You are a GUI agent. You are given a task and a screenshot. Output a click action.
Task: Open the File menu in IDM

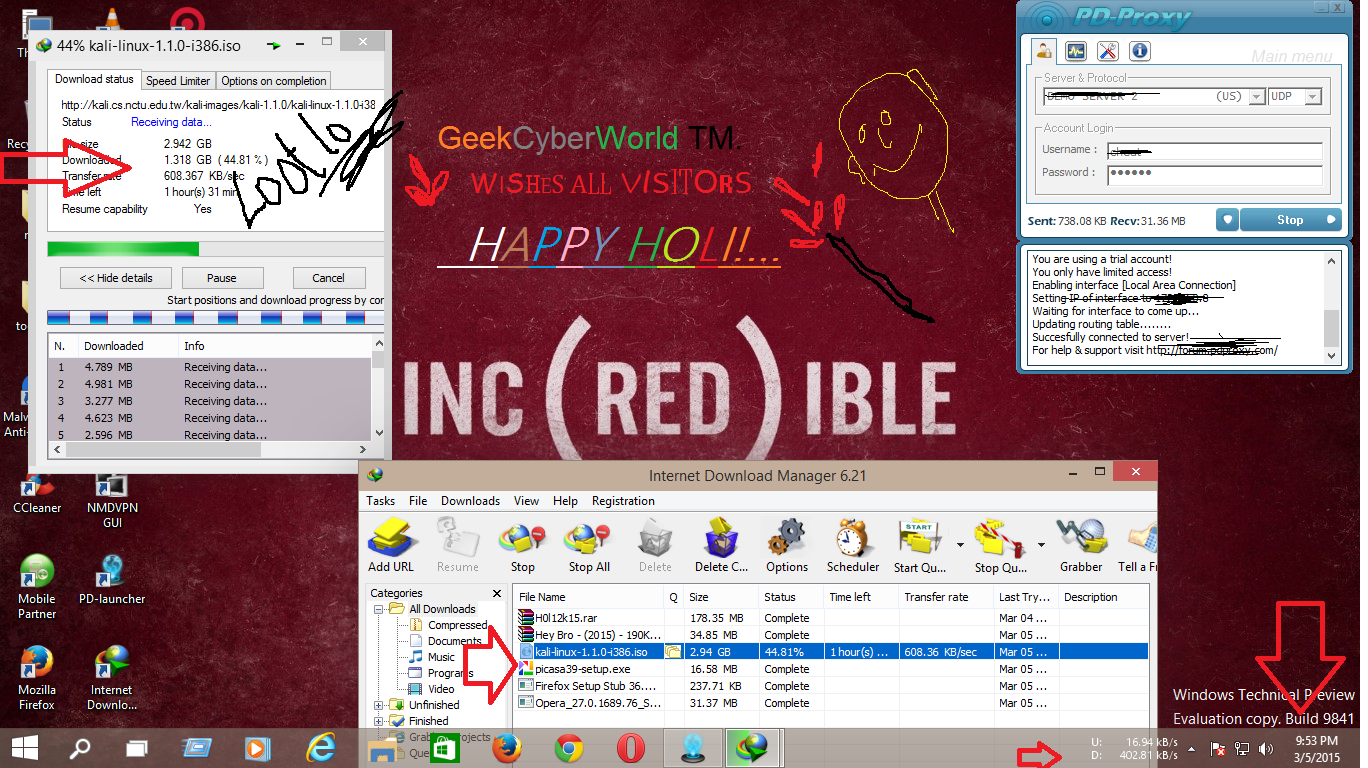click(x=418, y=501)
